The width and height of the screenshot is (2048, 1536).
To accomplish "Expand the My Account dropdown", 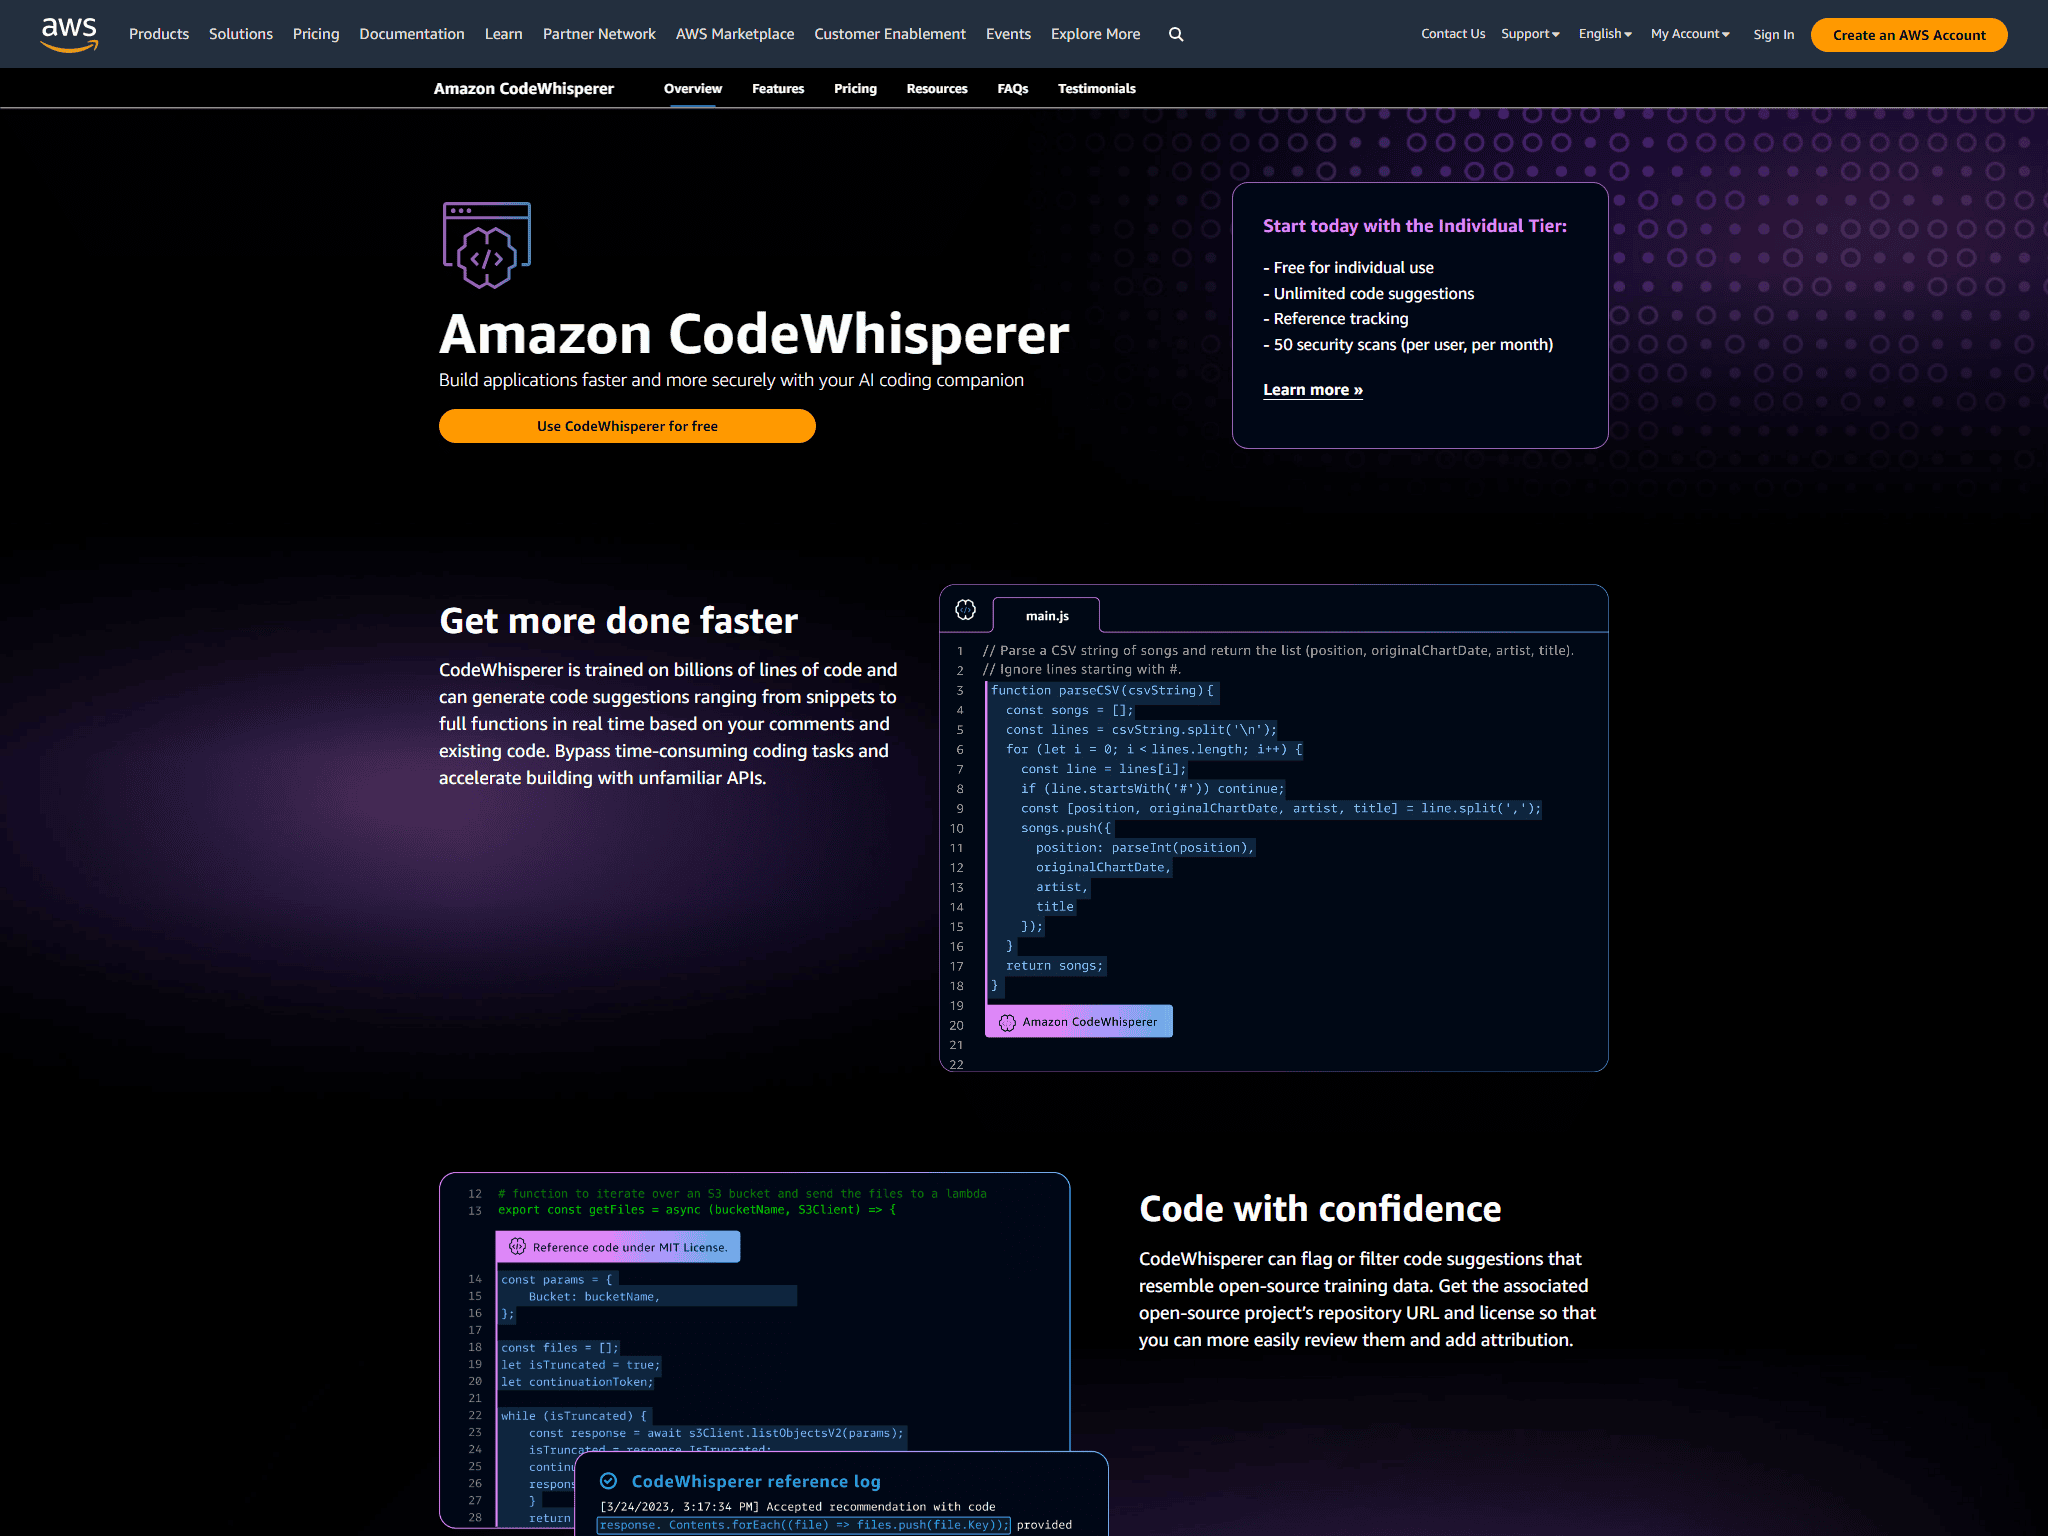I will tap(1690, 34).
